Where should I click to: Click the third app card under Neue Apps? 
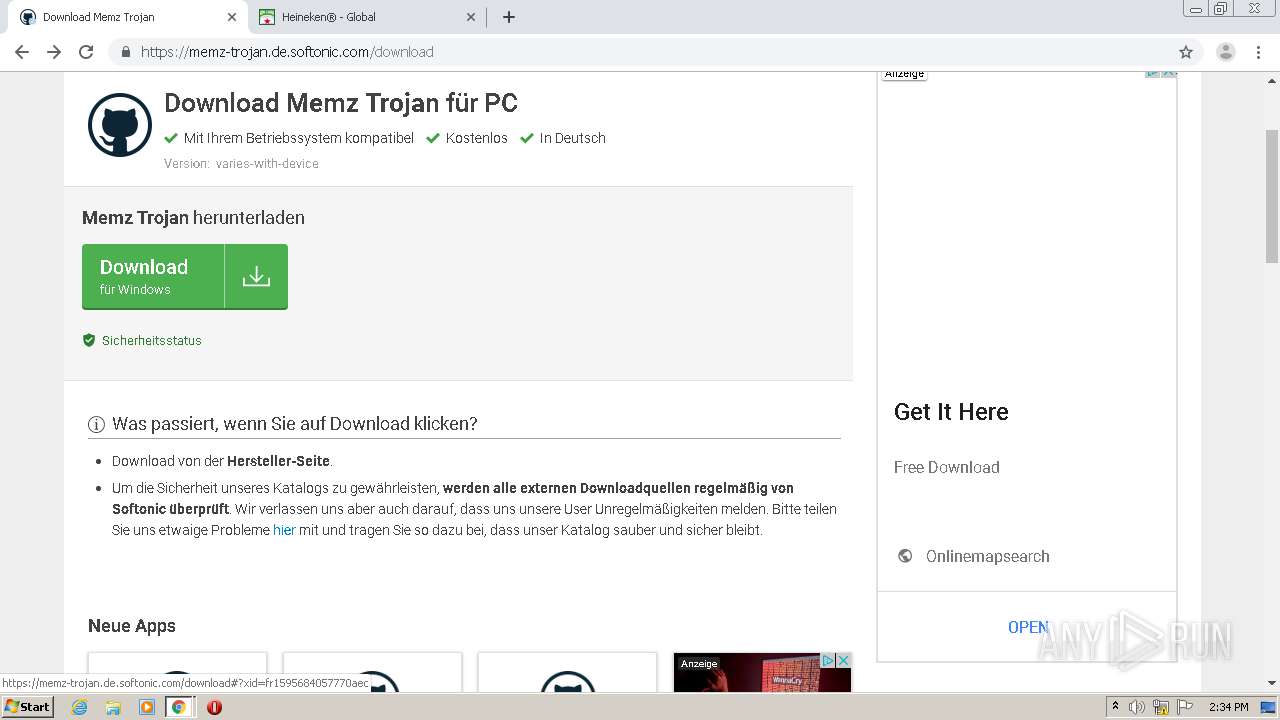[x=567, y=672]
